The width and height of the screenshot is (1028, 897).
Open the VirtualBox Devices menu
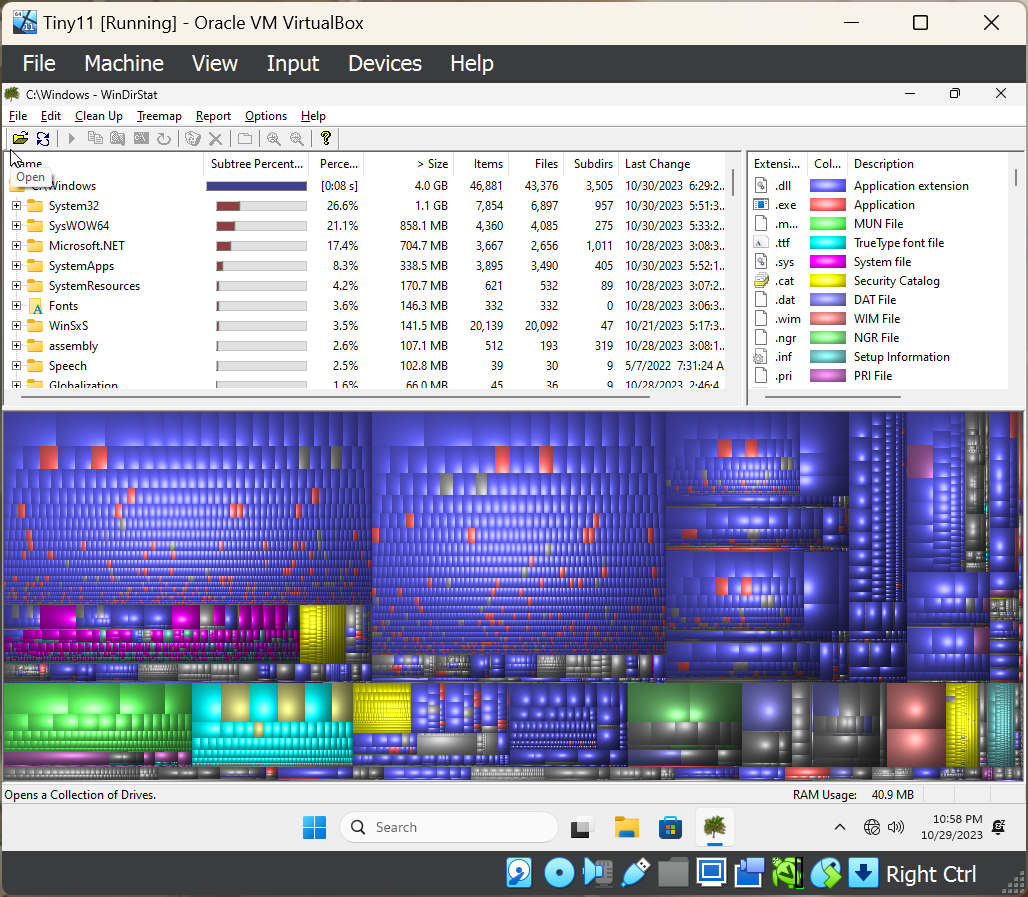click(x=385, y=64)
